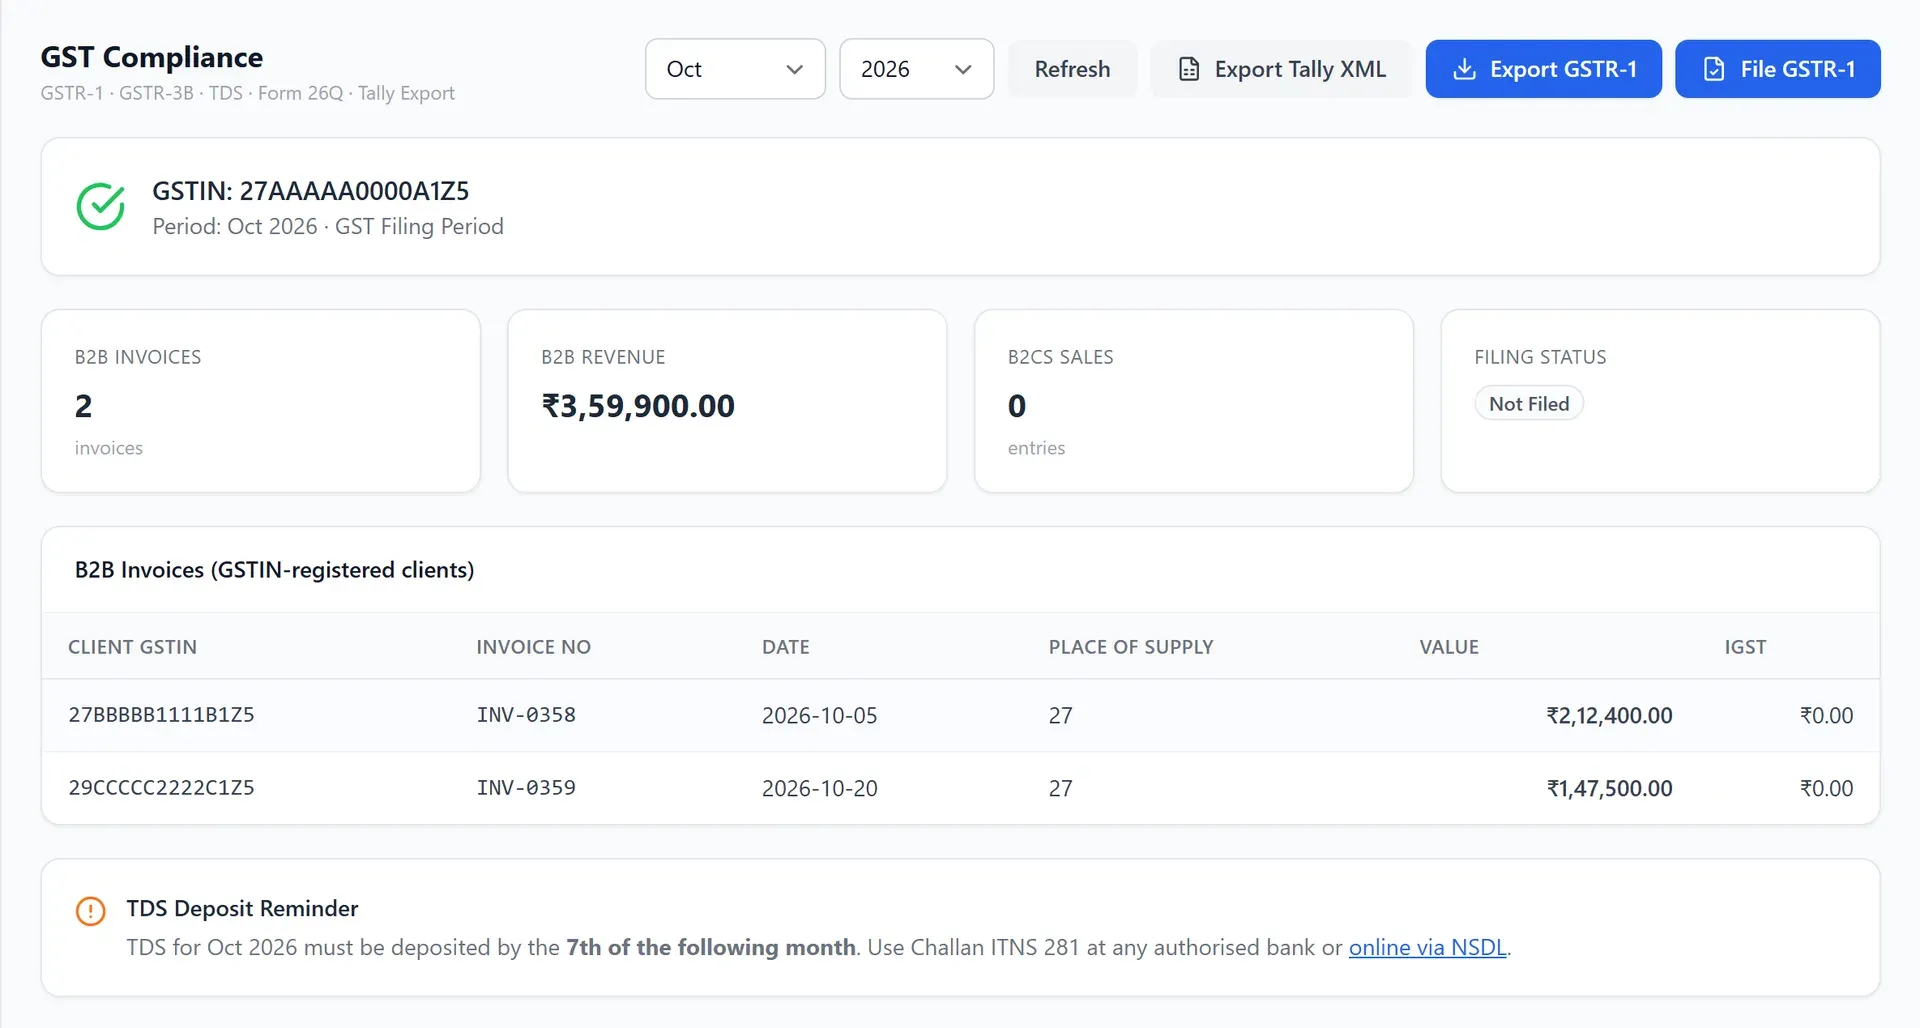Click IGST ₹0.00 in the INV-0358 row
The width and height of the screenshot is (1920, 1028).
pos(1826,716)
